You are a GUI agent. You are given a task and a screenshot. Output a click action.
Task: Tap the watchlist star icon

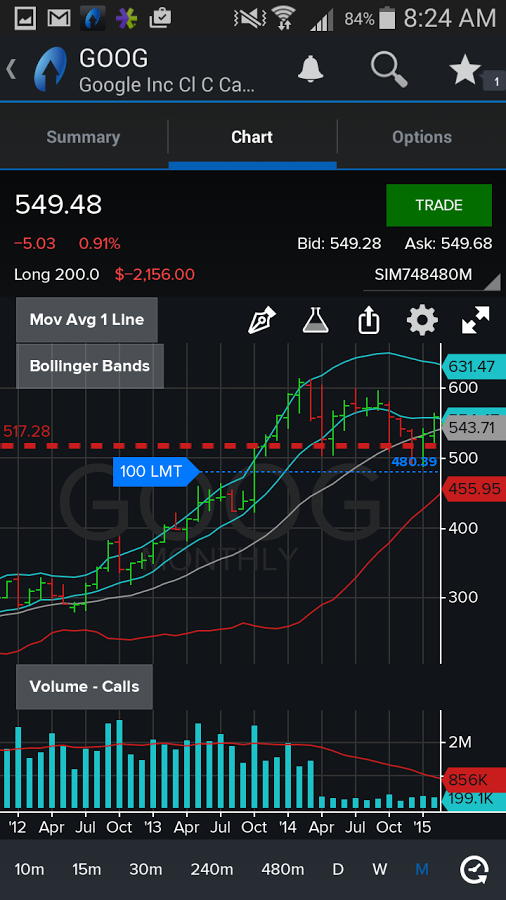click(x=465, y=70)
